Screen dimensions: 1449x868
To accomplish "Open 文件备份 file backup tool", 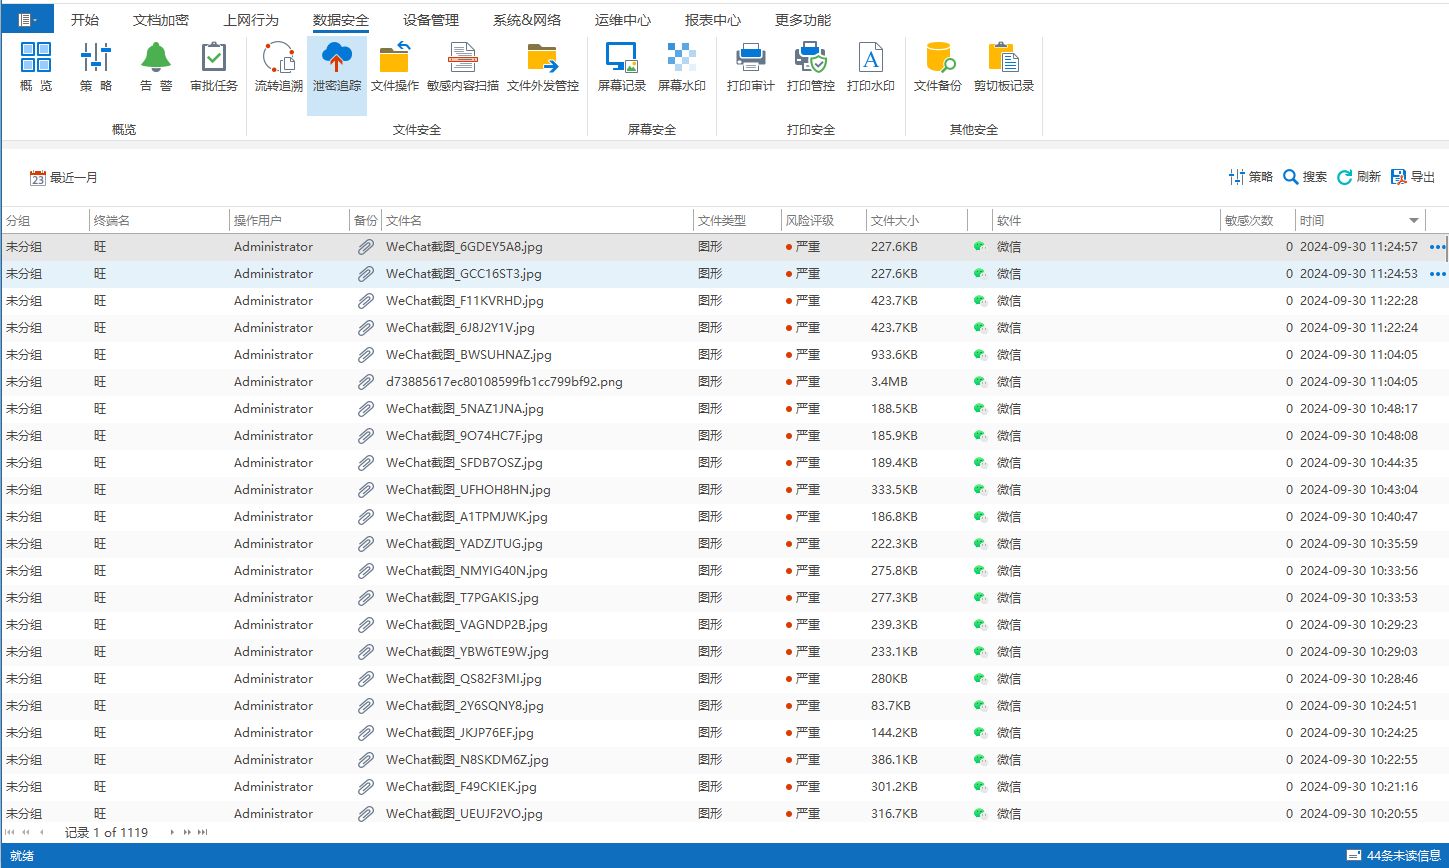I will (938, 68).
